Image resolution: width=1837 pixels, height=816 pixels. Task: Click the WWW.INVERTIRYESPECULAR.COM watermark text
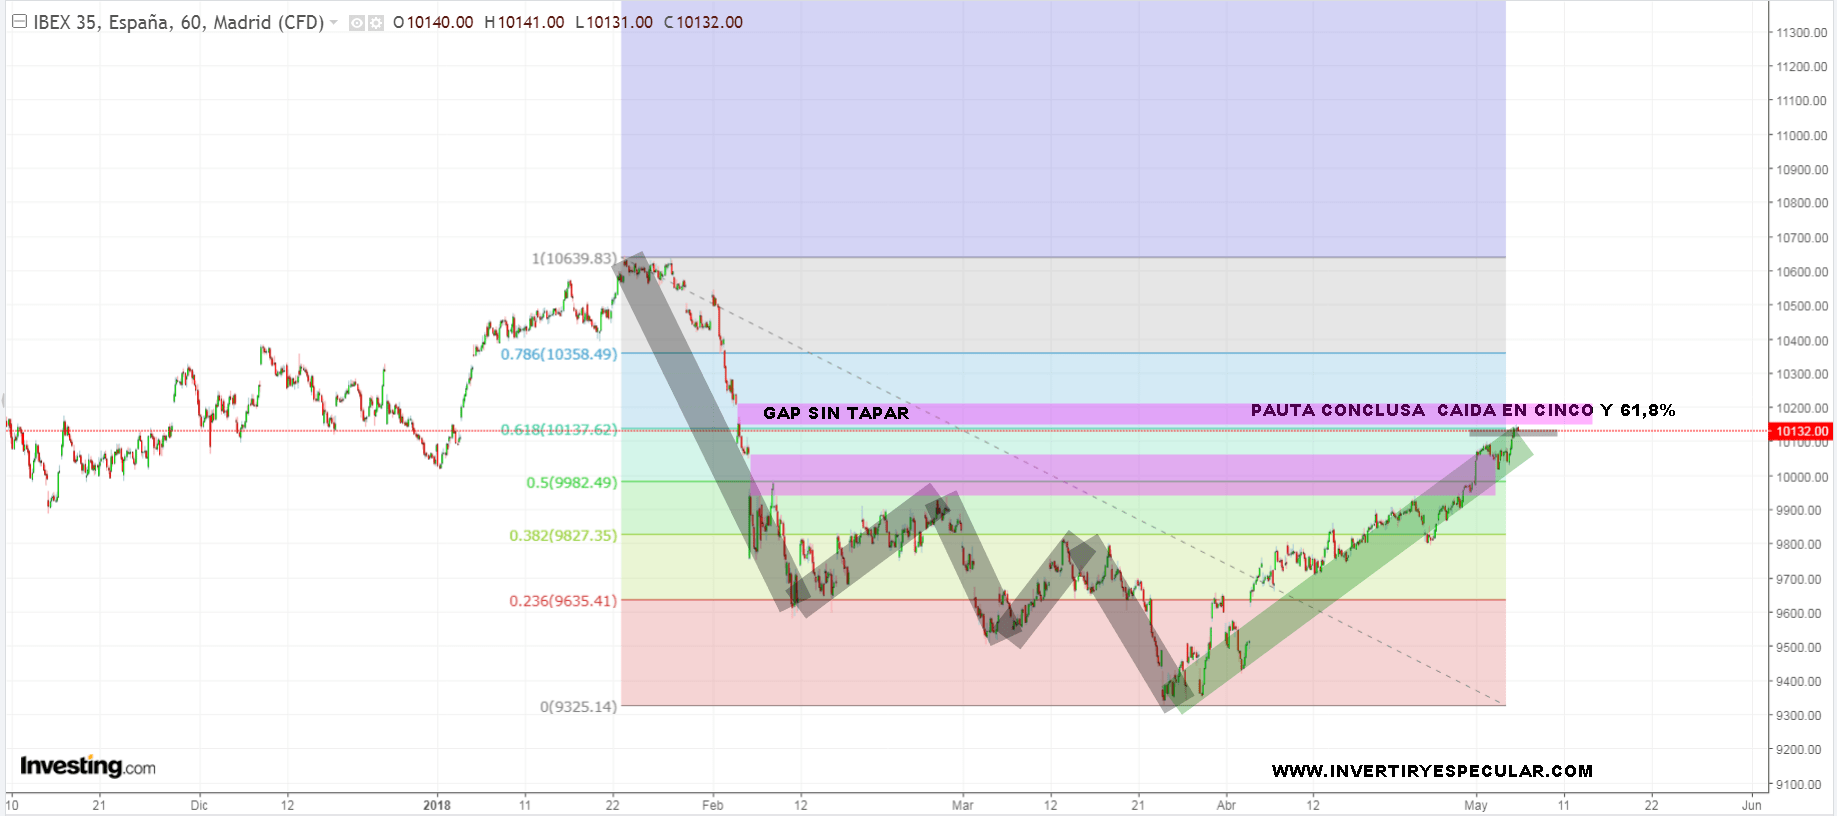[x=1432, y=771]
